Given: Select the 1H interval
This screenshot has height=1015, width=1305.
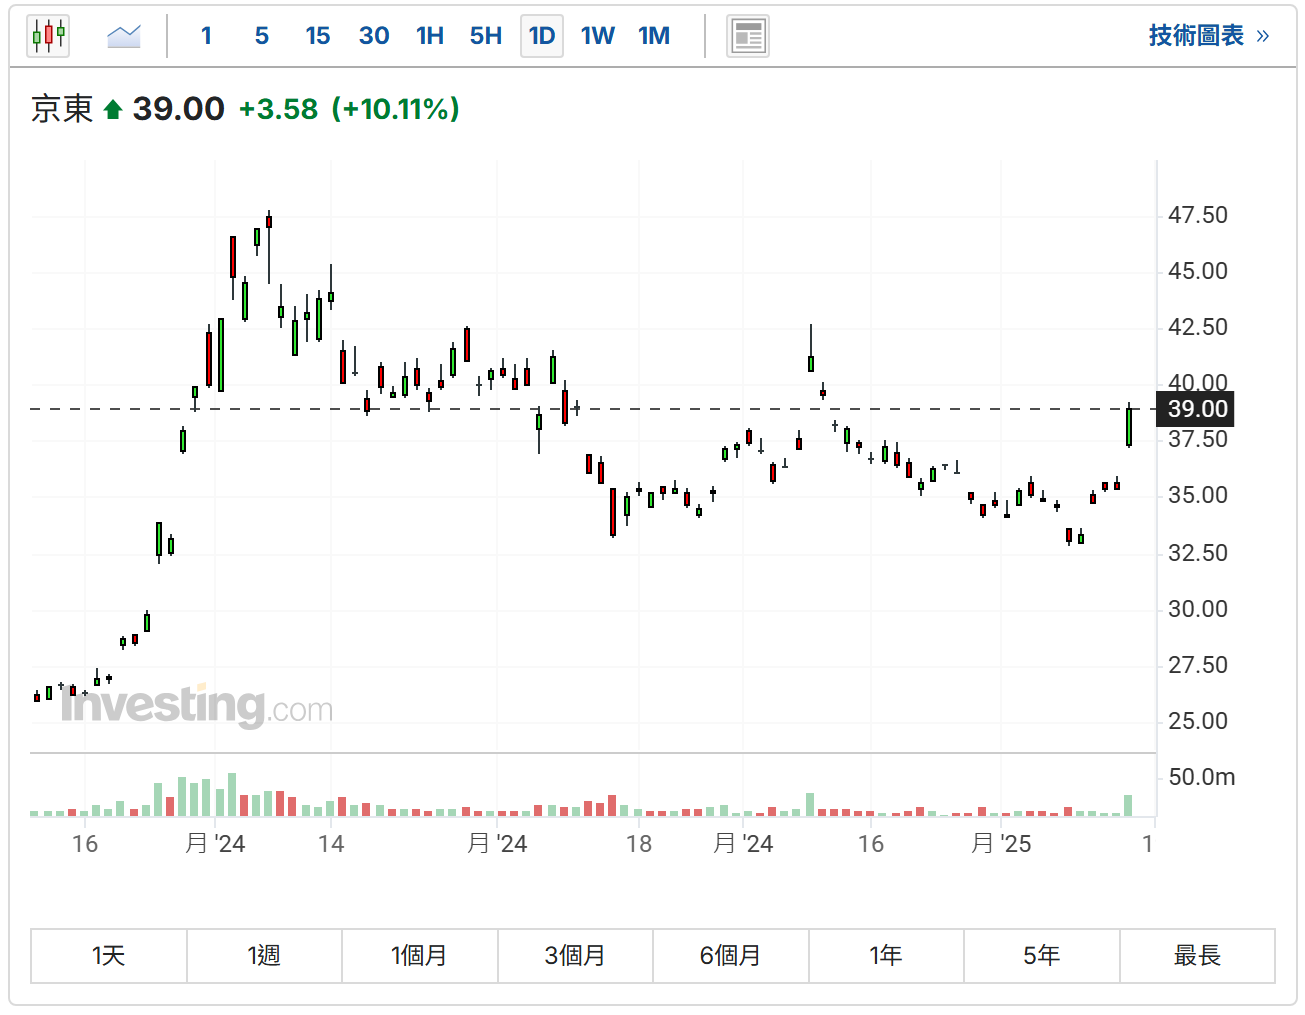Looking at the screenshot, I should [x=430, y=37].
